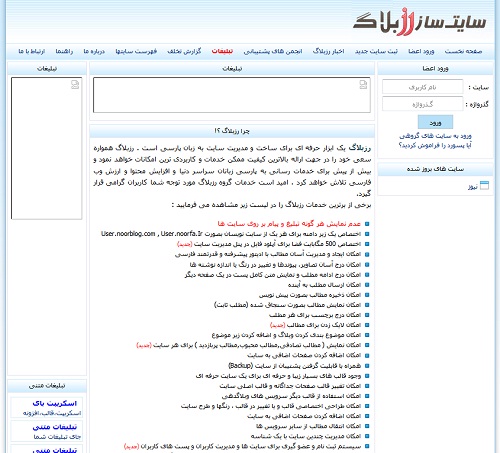
Task: Open تبلیغات متنی ad with جای تبلیغات شما
Action: click(x=55, y=427)
